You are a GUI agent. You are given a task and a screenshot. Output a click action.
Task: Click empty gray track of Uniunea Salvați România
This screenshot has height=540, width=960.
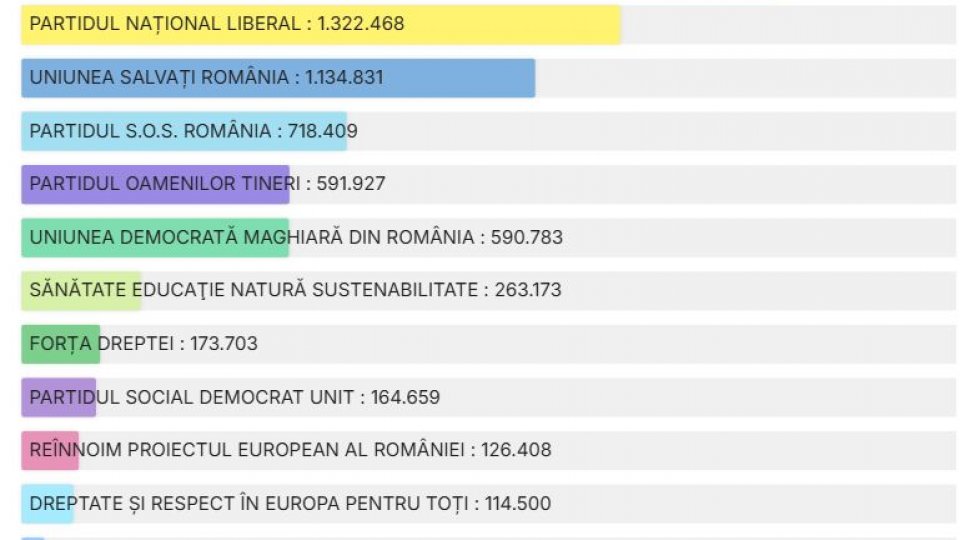click(745, 78)
